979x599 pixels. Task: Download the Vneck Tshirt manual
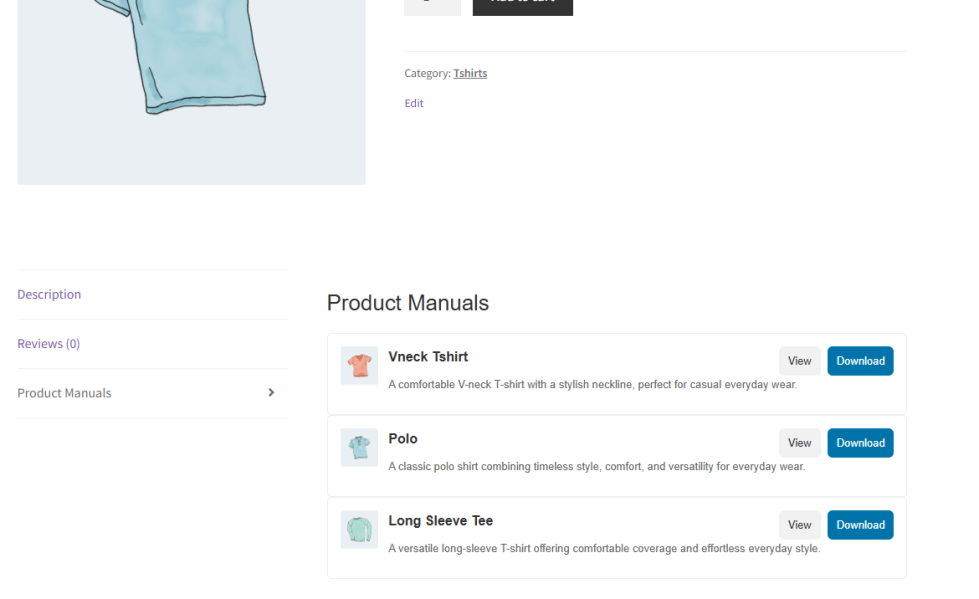click(860, 361)
